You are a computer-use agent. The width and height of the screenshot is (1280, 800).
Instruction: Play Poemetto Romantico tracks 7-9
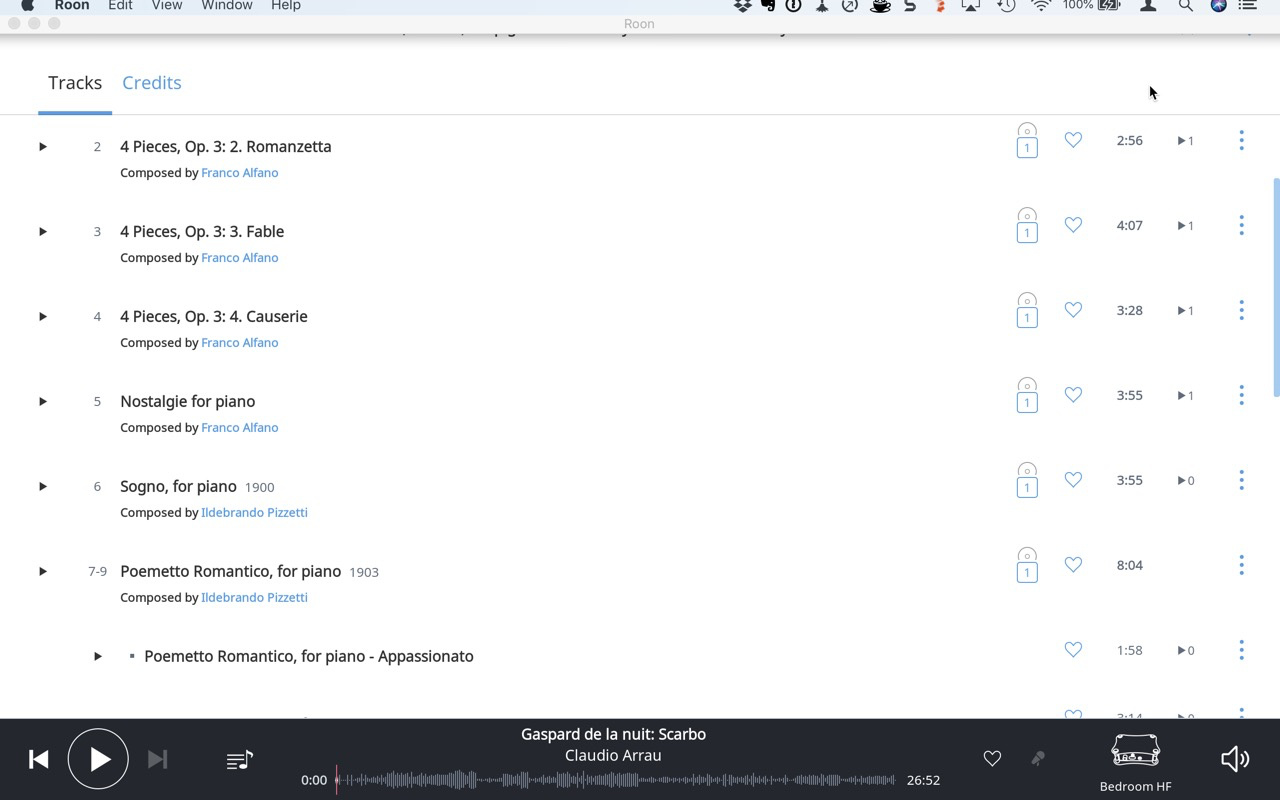point(43,571)
